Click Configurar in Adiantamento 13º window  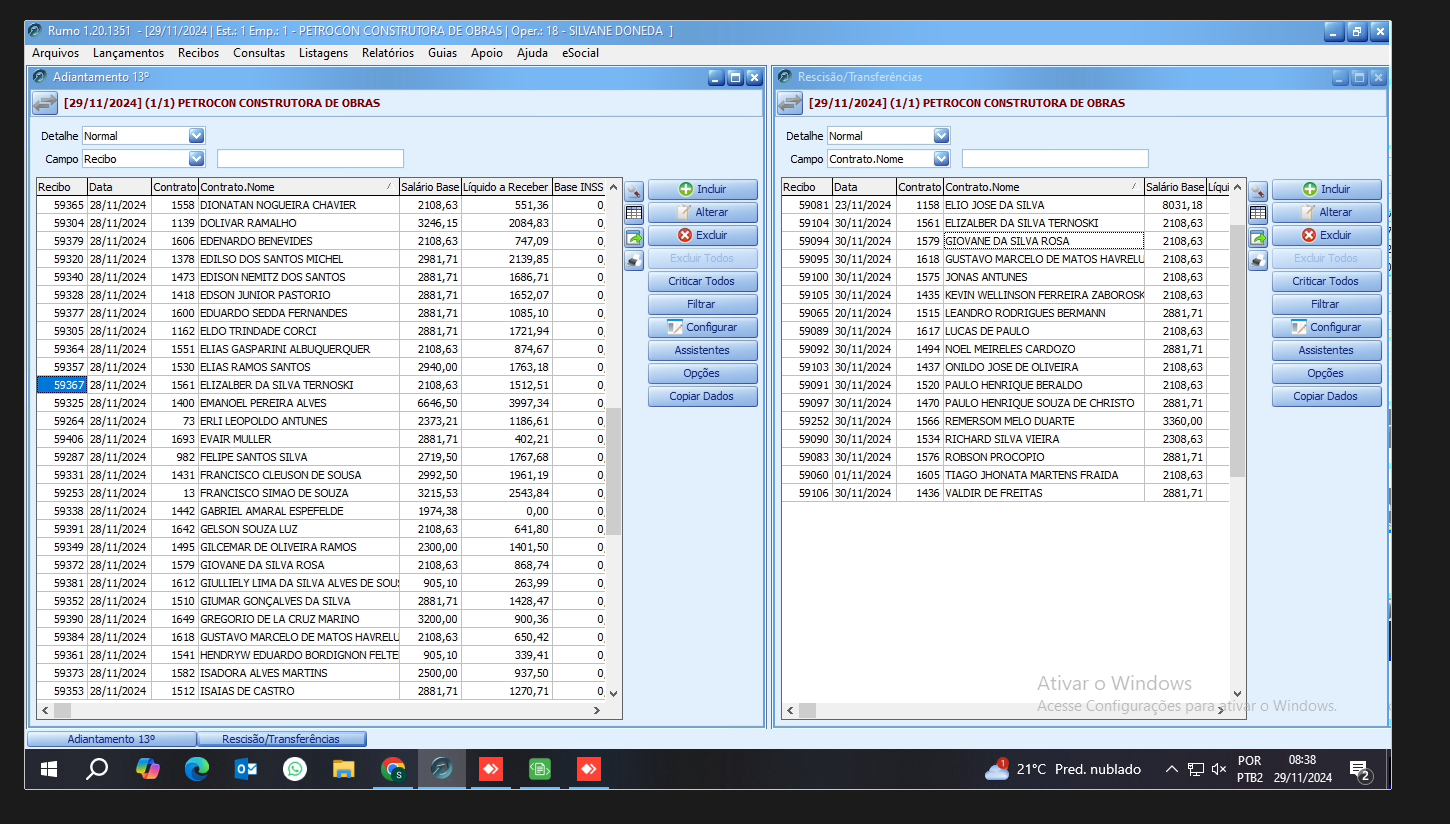[702, 327]
